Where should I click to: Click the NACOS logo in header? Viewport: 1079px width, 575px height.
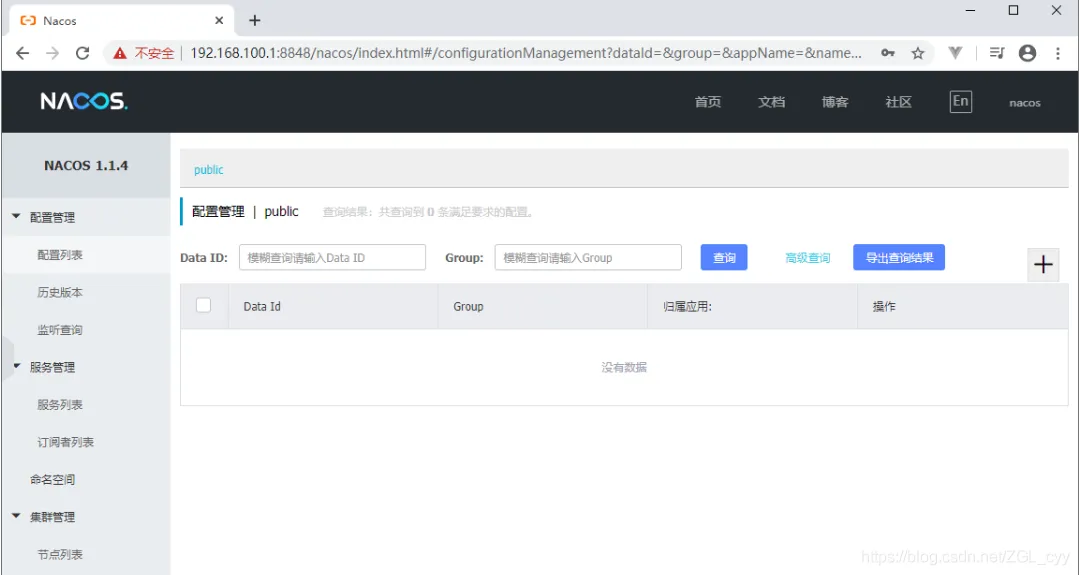tap(84, 102)
